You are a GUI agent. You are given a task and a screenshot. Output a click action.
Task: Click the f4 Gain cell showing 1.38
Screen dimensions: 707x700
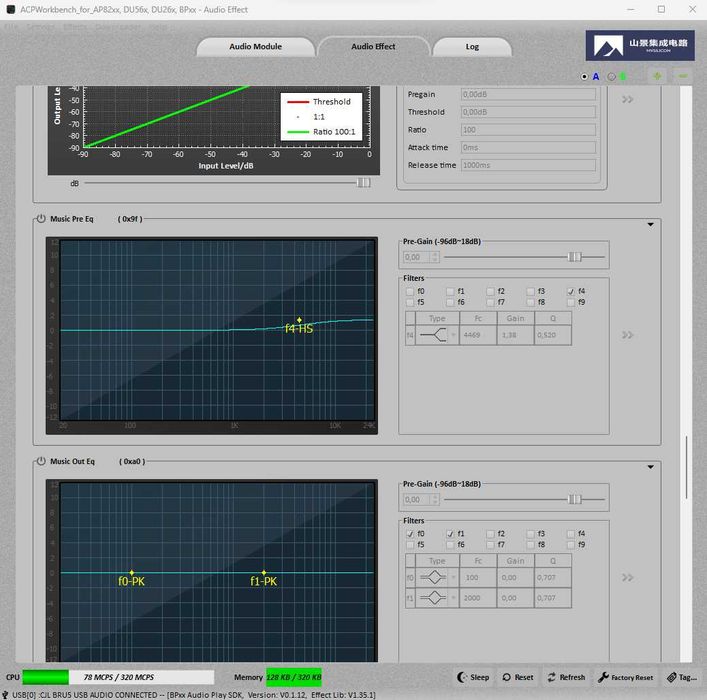515,335
